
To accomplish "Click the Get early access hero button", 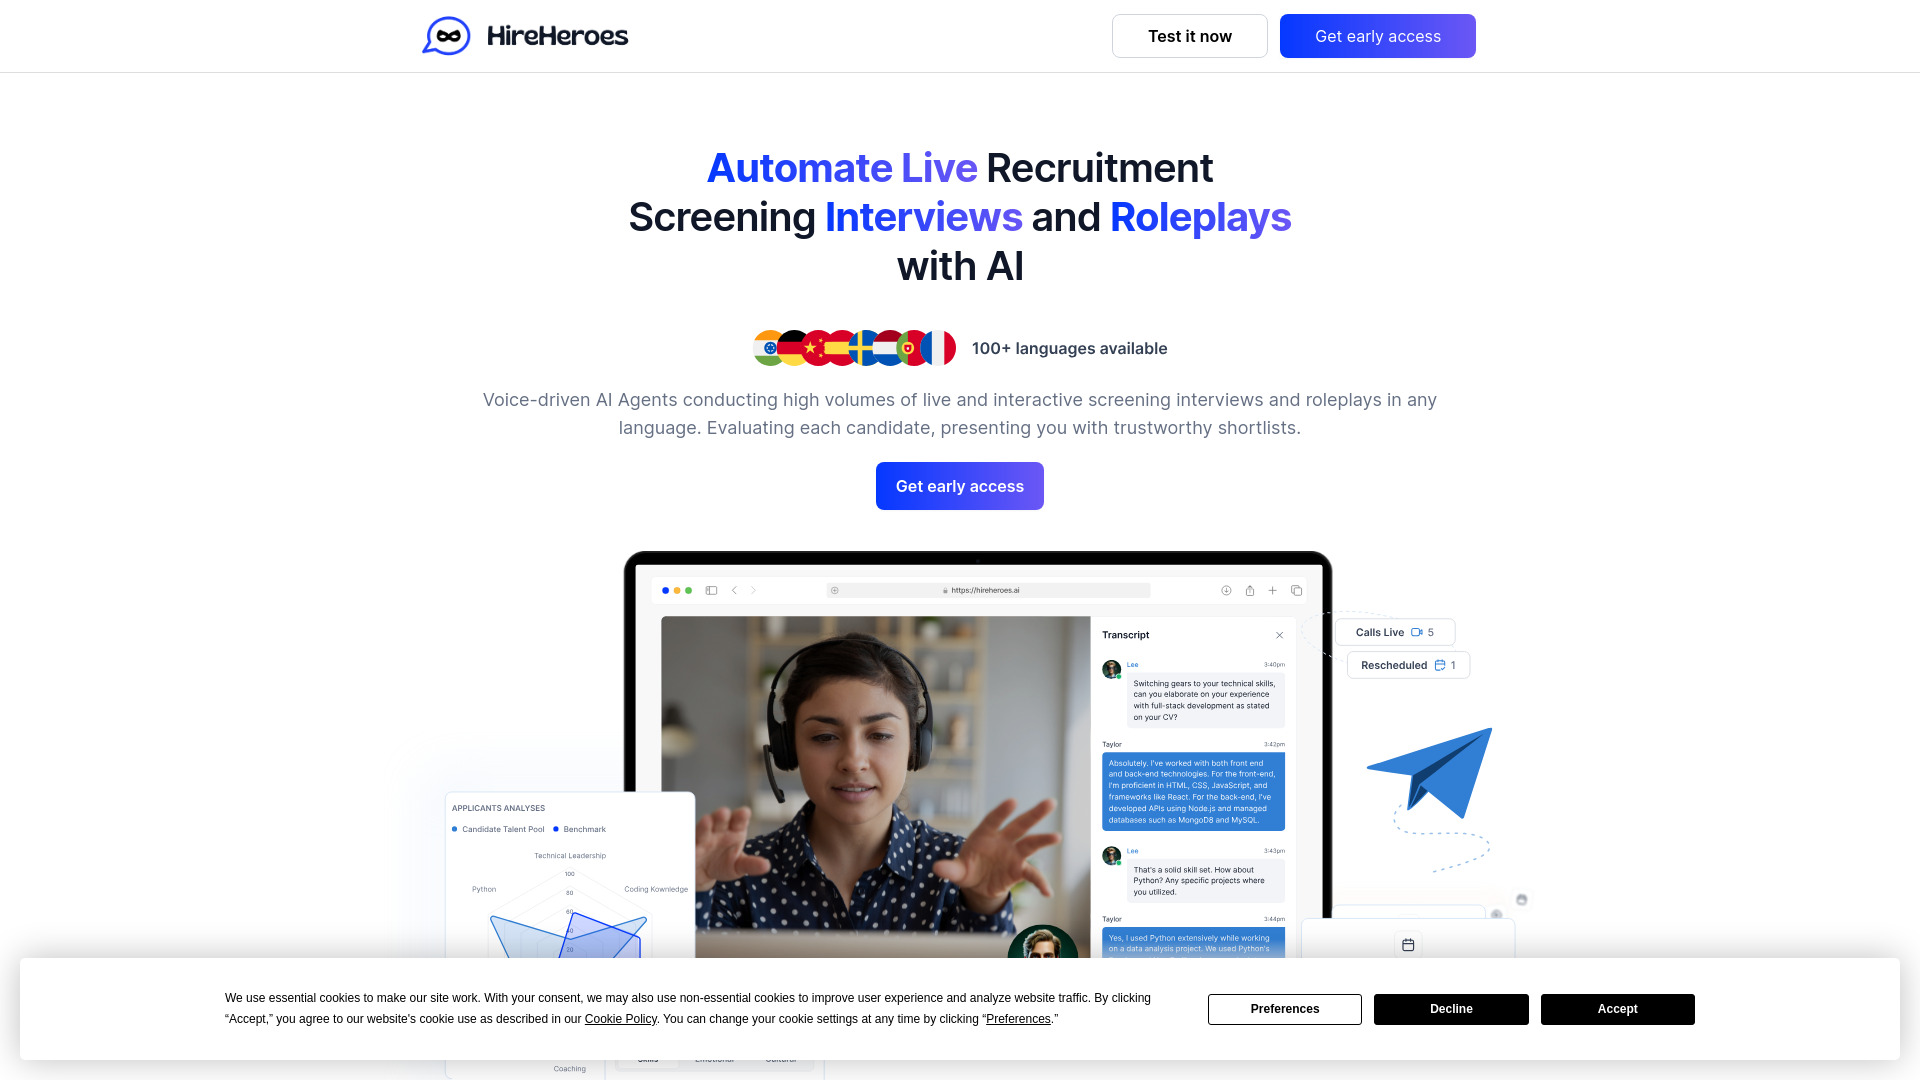I will (x=959, y=485).
